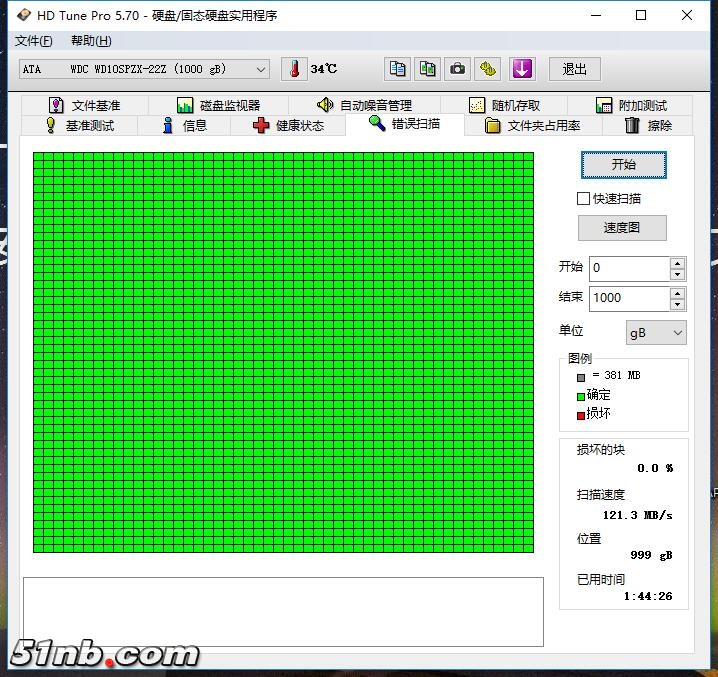The image size is (718, 677).
Task: Switch to the 磁盘监视器 tab
Action: click(218, 105)
